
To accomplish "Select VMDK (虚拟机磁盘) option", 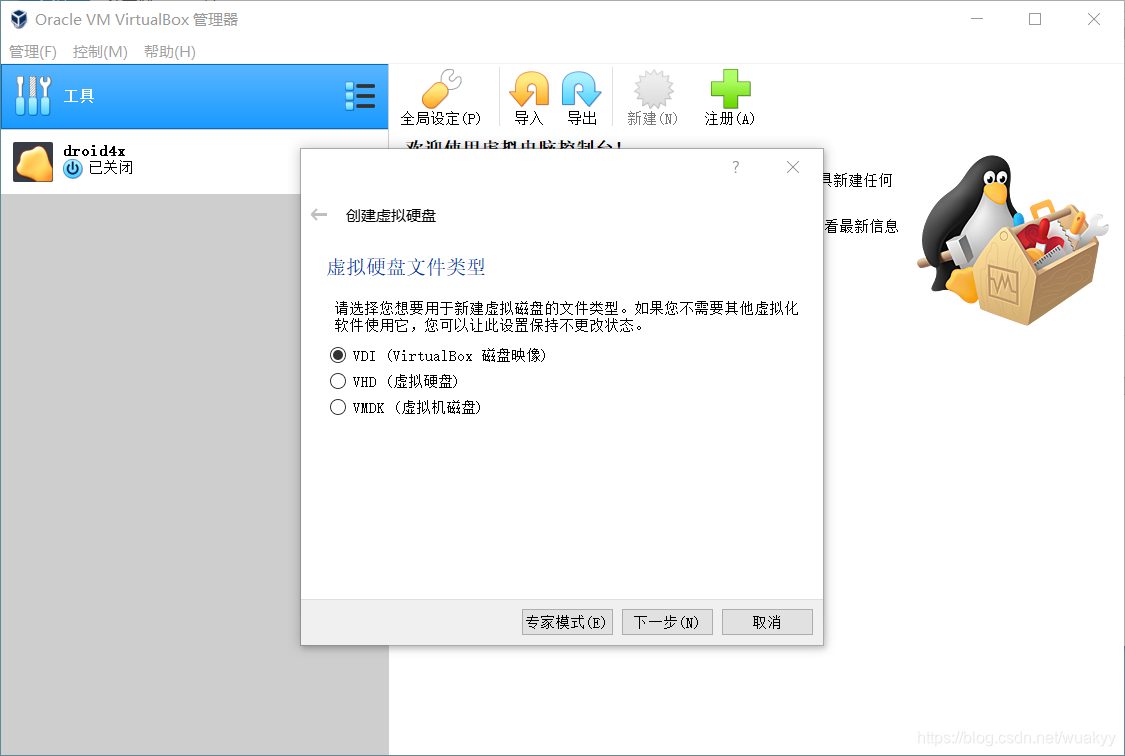I will click(x=405, y=407).
